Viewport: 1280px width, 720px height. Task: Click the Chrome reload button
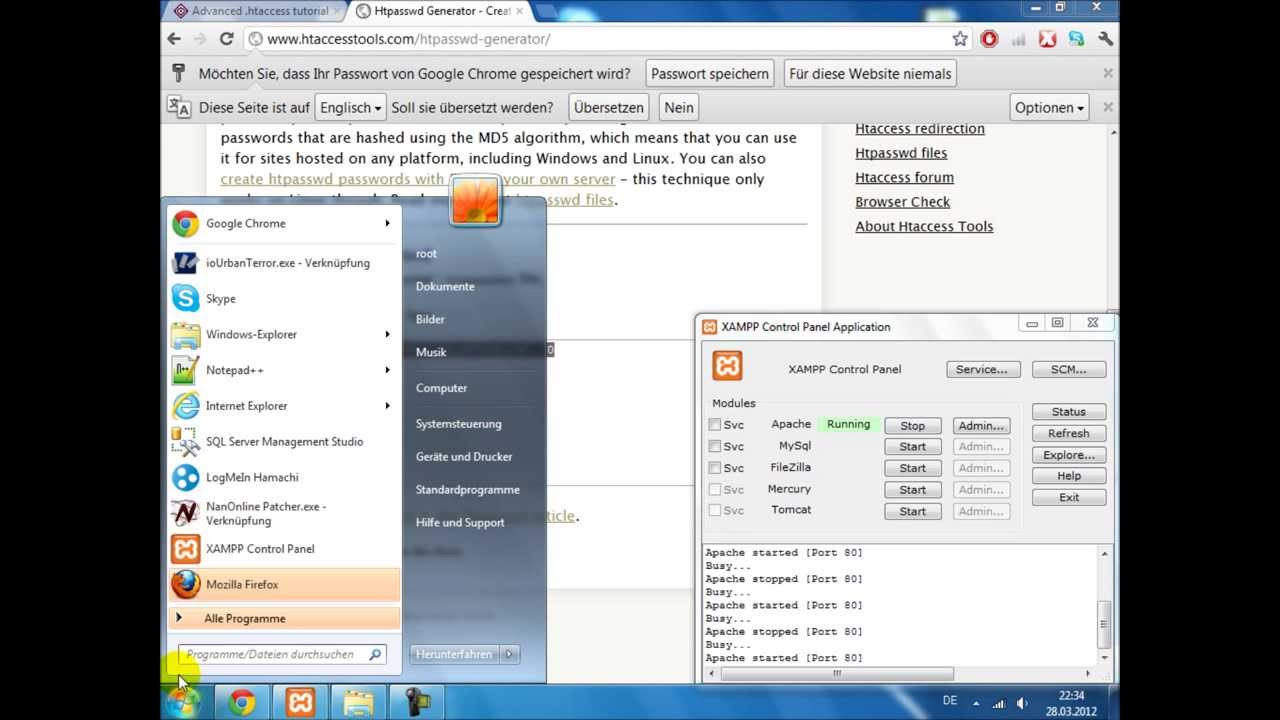(x=227, y=39)
